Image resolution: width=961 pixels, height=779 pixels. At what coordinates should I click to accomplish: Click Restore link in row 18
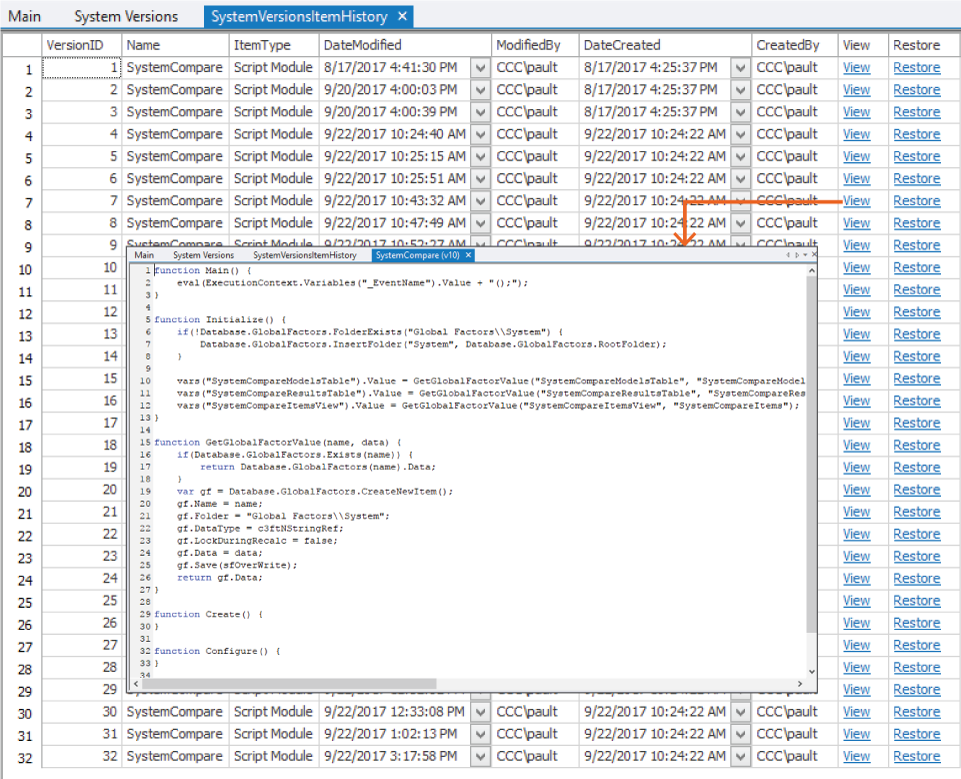pyautogui.click(x=916, y=446)
